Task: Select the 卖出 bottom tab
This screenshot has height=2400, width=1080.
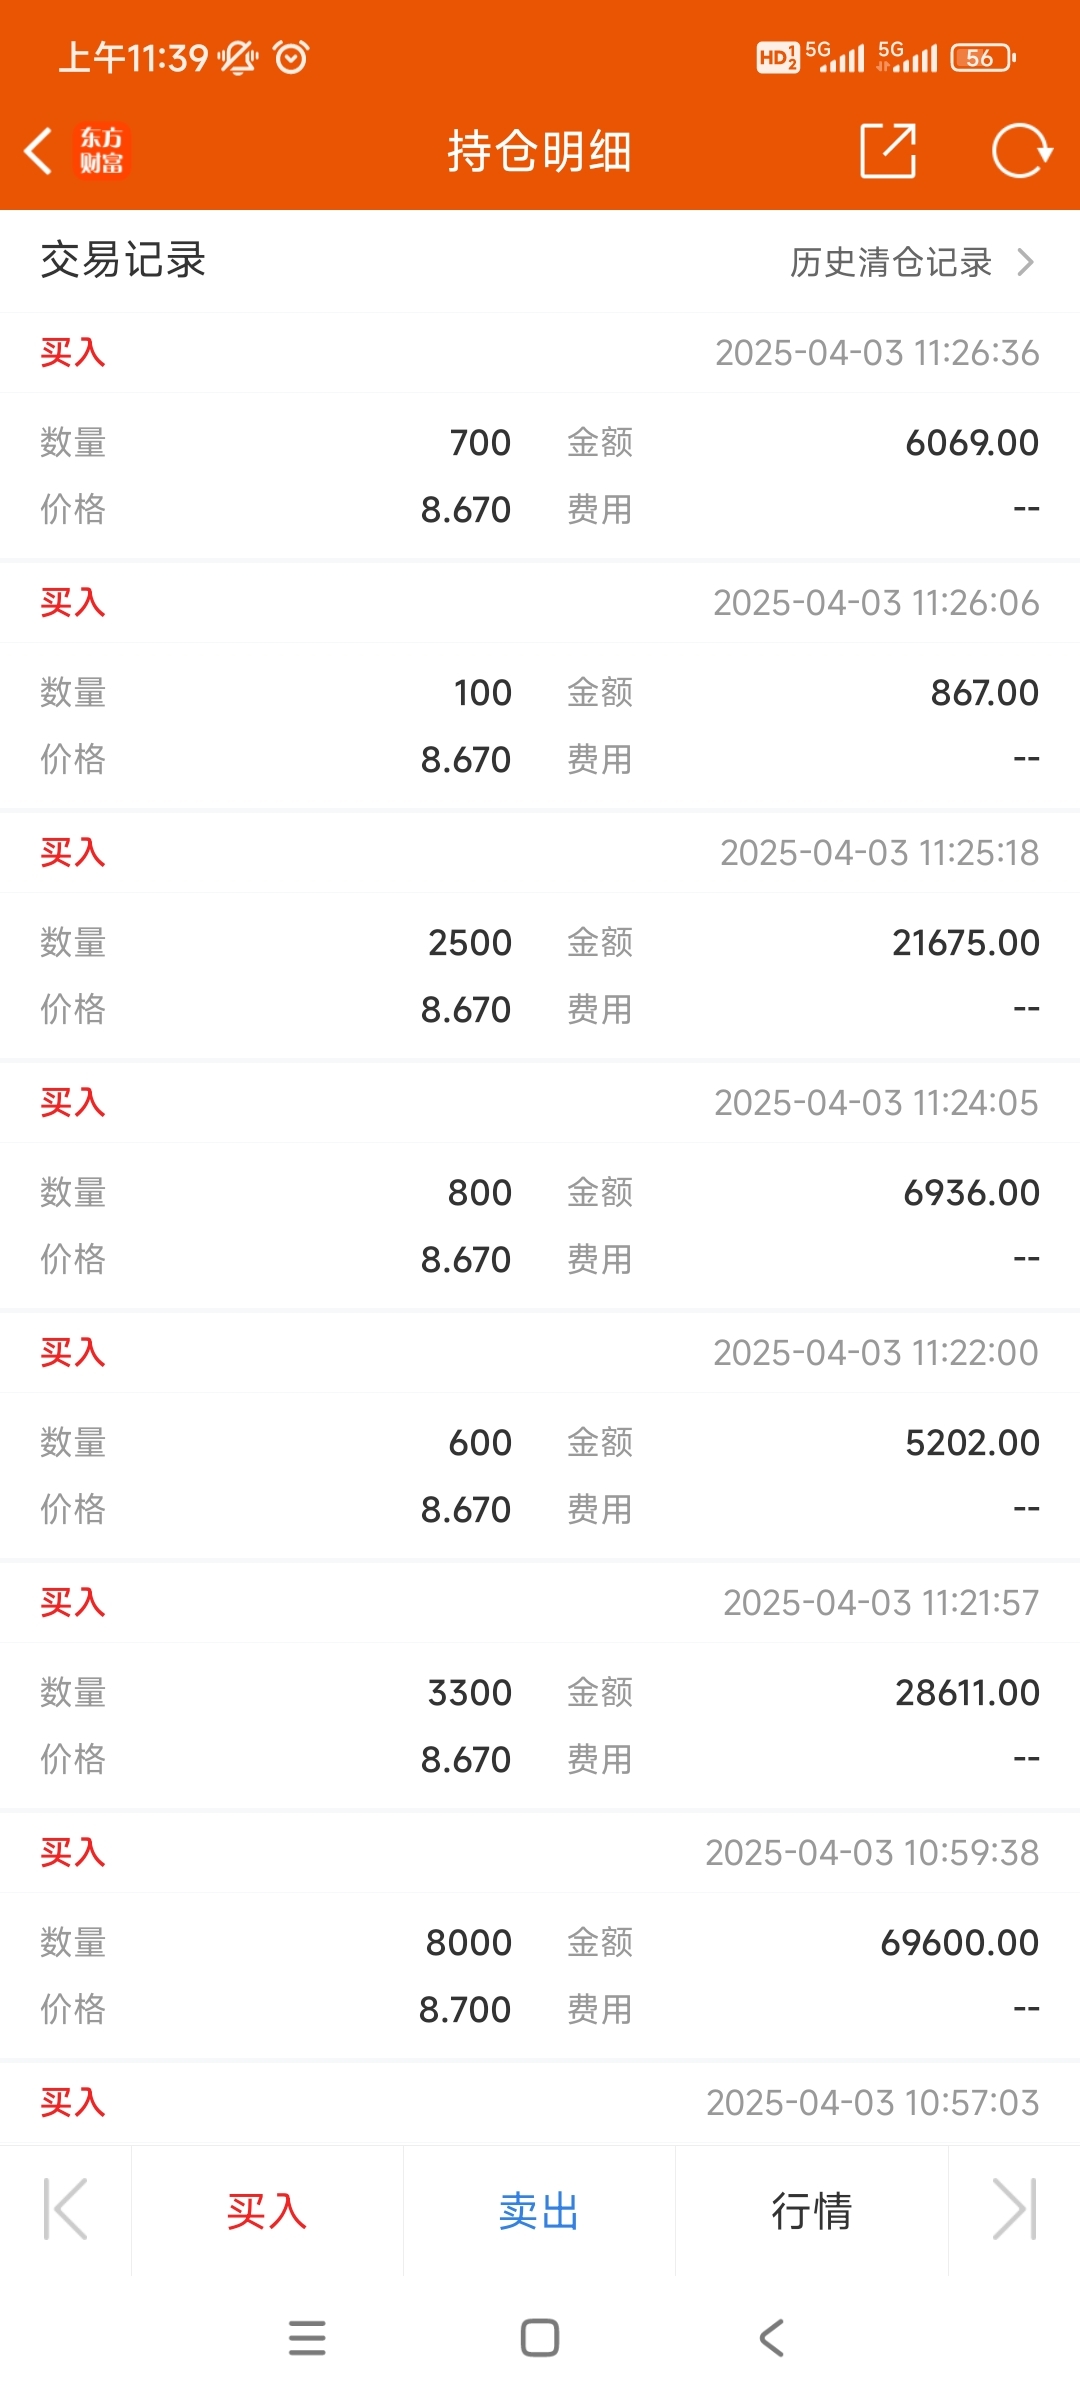Action: [x=539, y=2211]
